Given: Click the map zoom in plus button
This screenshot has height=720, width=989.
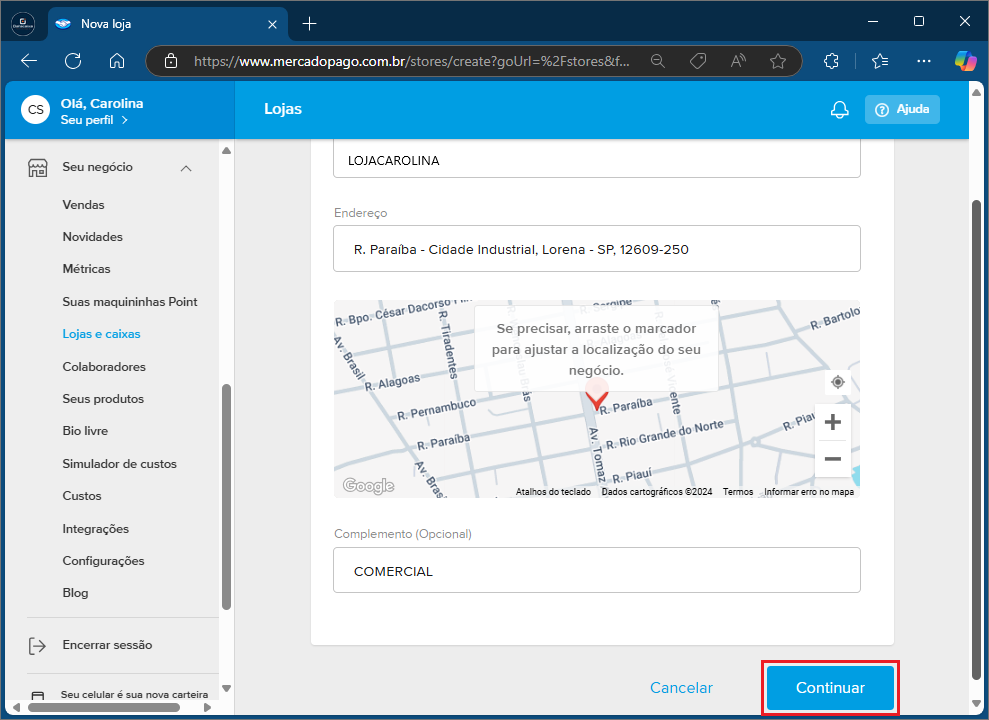Looking at the screenshot, I should (832, 422).
